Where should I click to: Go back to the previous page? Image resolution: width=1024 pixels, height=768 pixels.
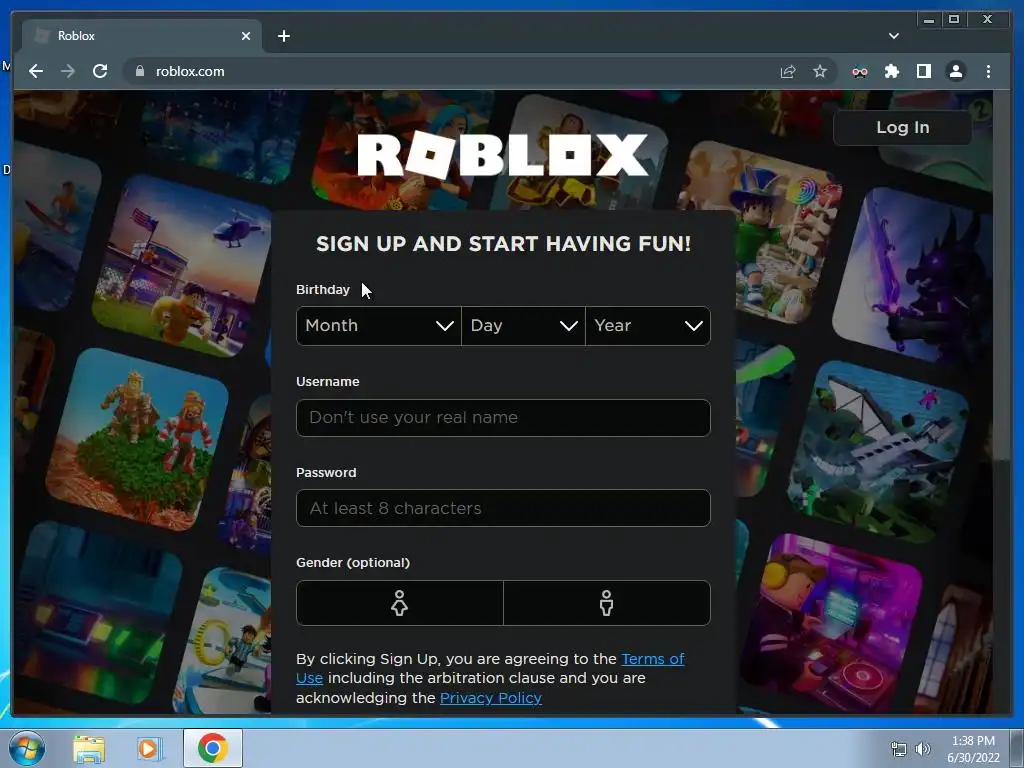point(36,71)
